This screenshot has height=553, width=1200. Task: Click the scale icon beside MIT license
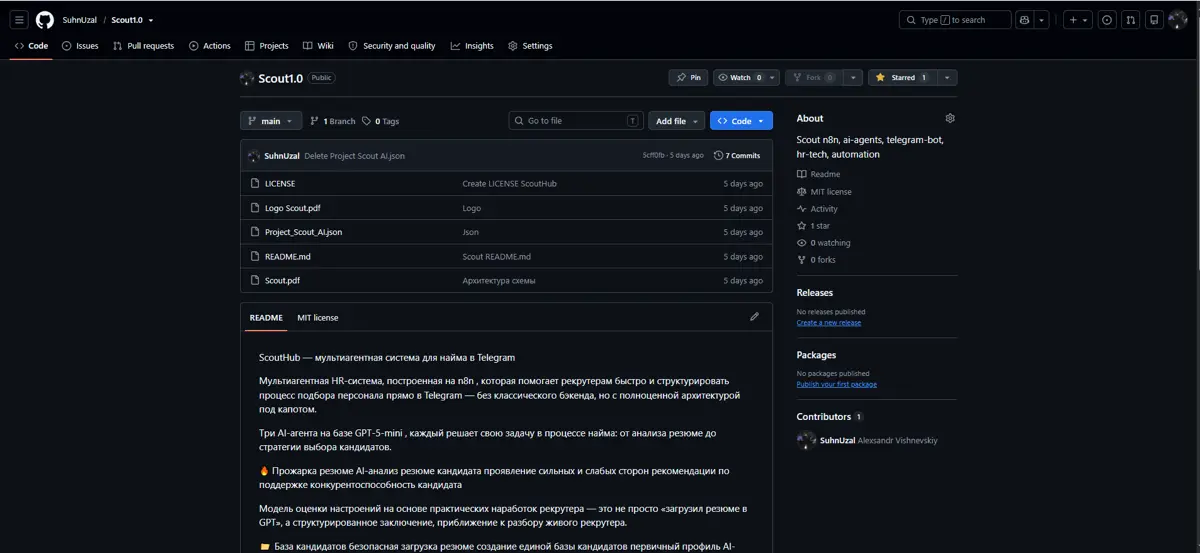(802, 191)
